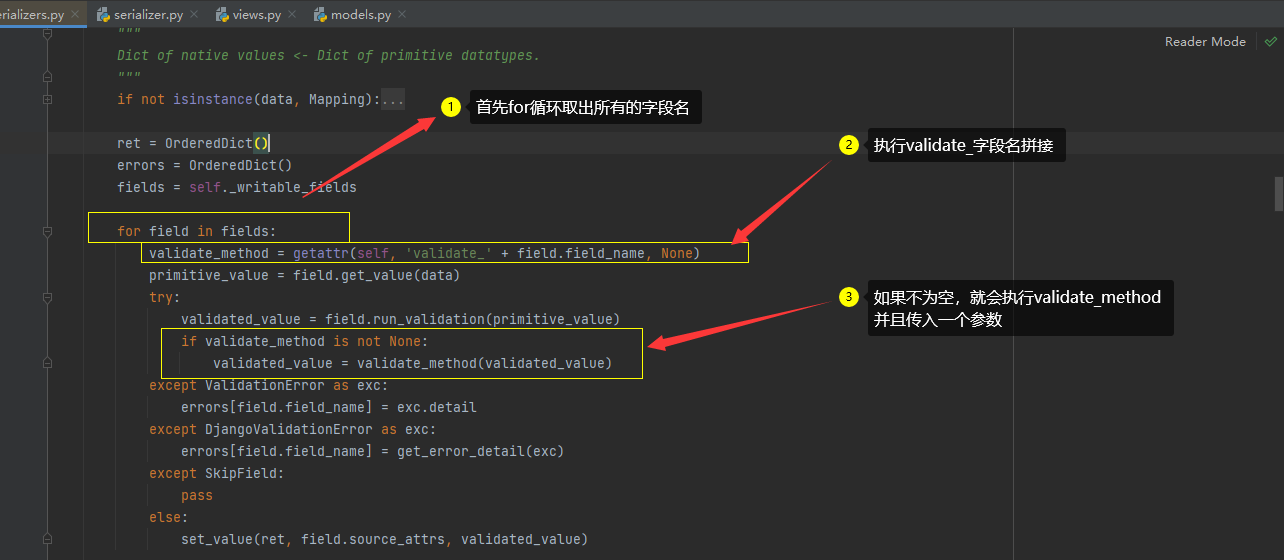This screenshot has width=1284, height=560.
Task: Click the 'except SkipField:' line
Action: (216, 473)
